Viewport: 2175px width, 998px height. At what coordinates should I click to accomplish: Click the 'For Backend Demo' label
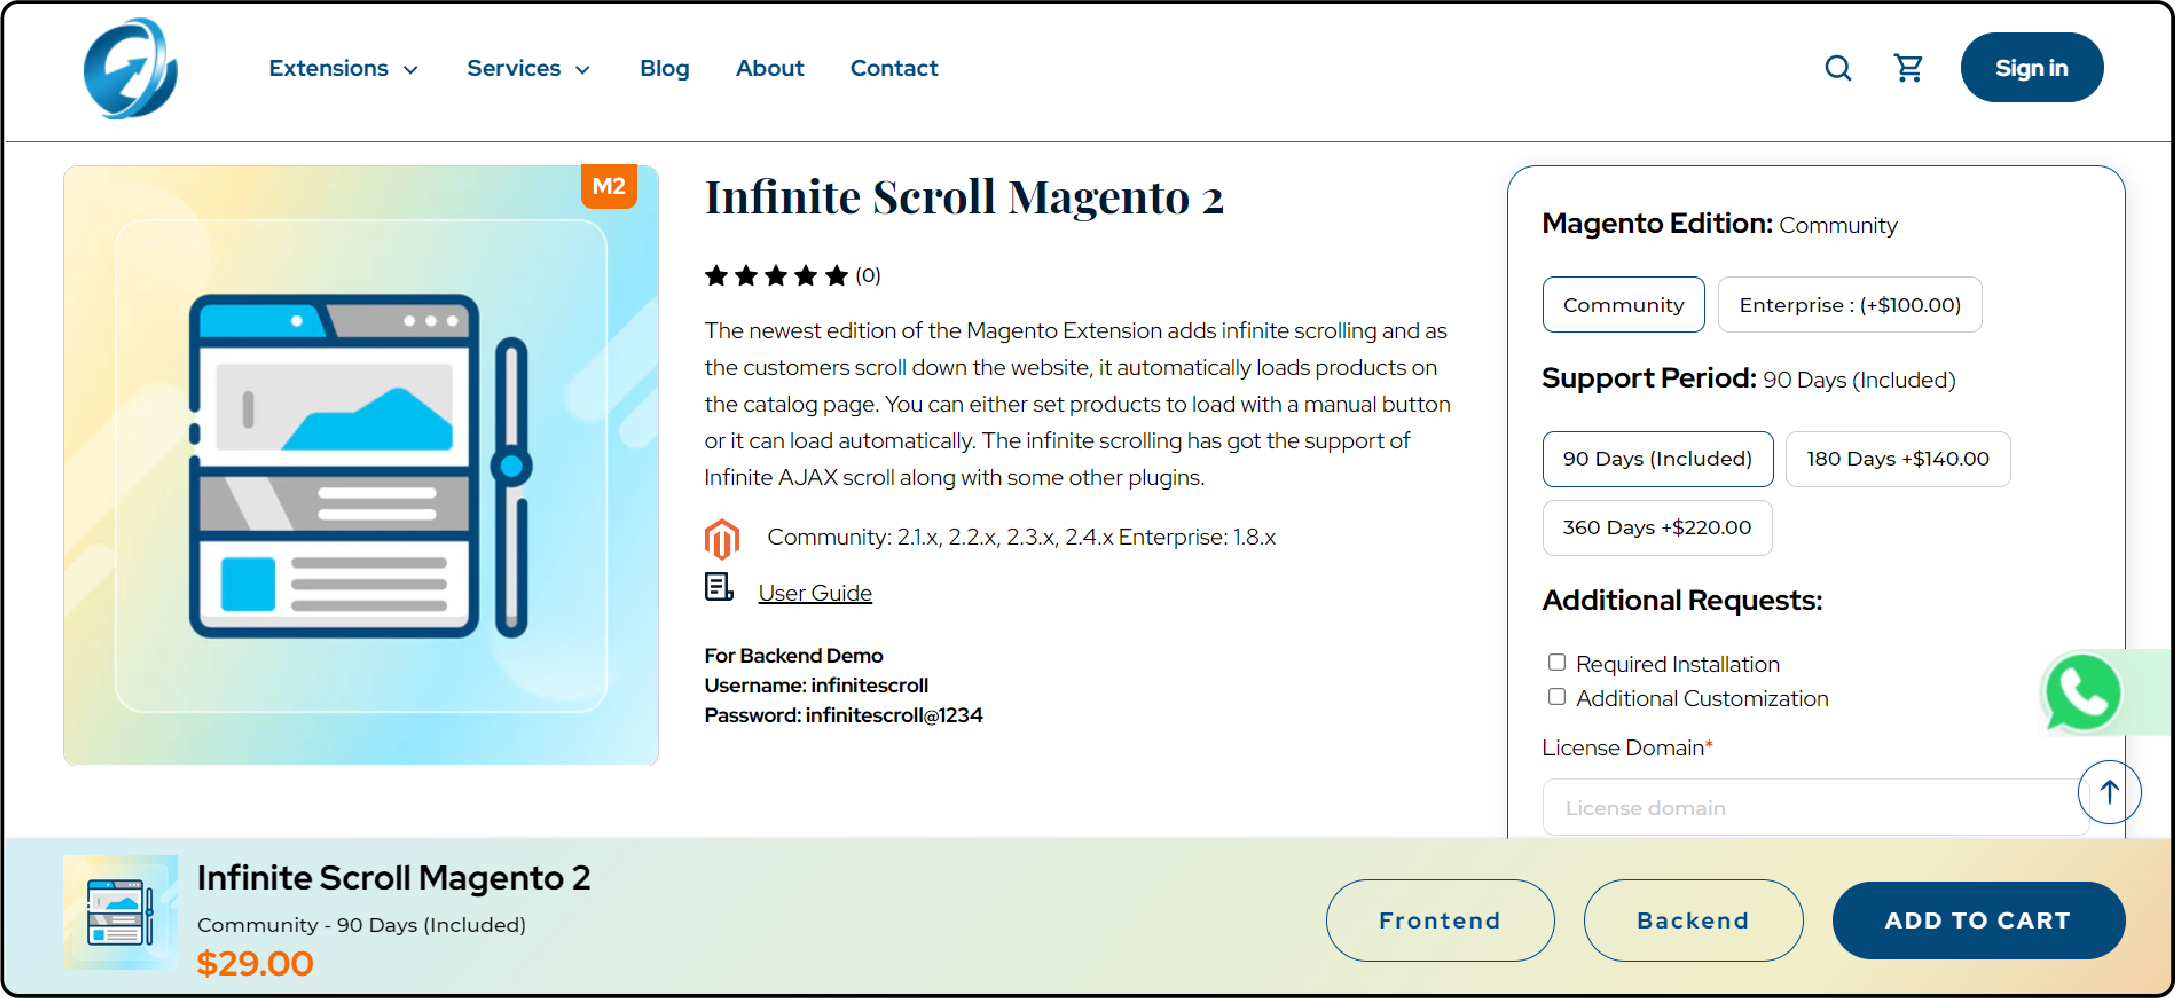tap(794, 656)
